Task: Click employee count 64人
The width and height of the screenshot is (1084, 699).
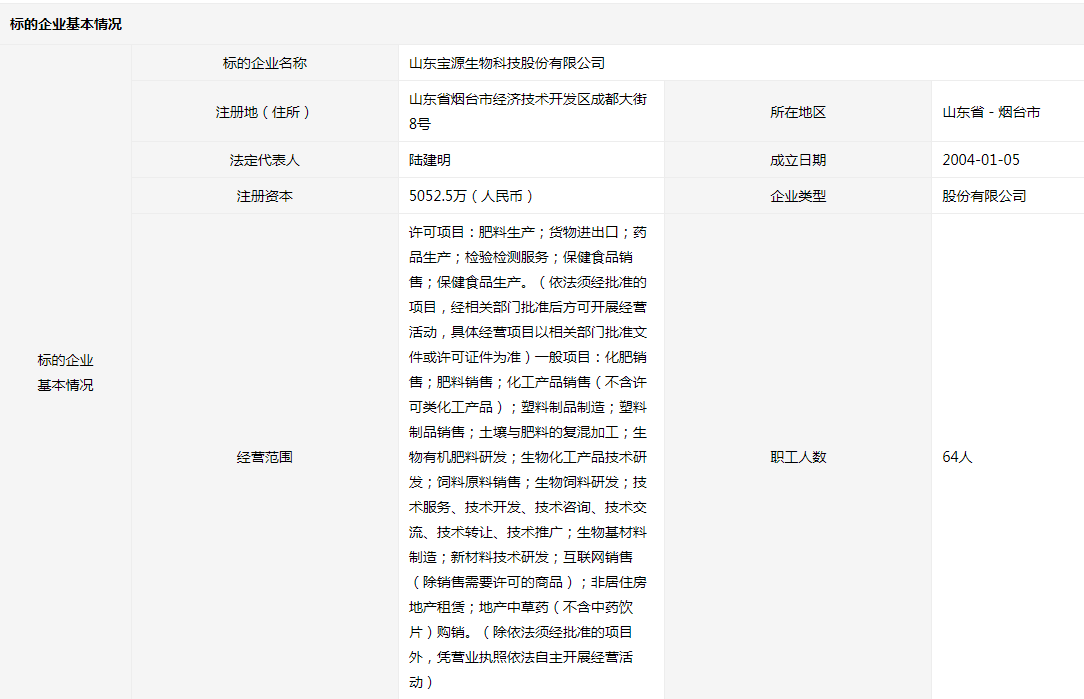Action: pyautogui.click(x=957, y=457)
